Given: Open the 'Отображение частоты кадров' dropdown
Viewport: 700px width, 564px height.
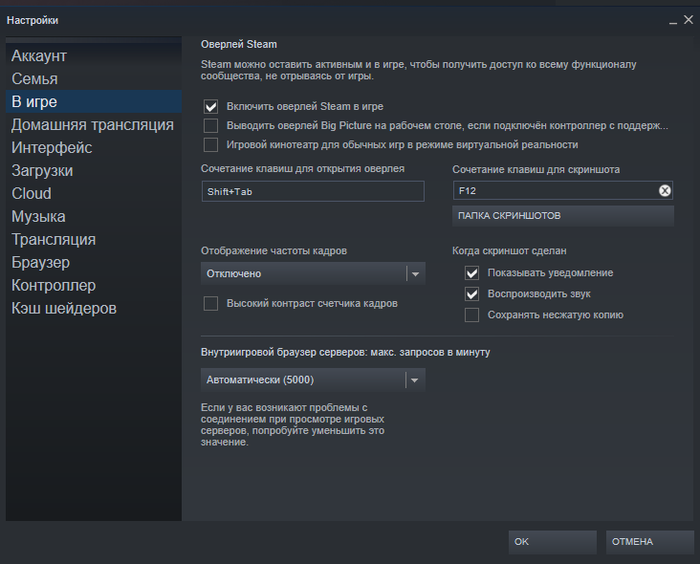Looking at the screenshot, I should 313,273.
